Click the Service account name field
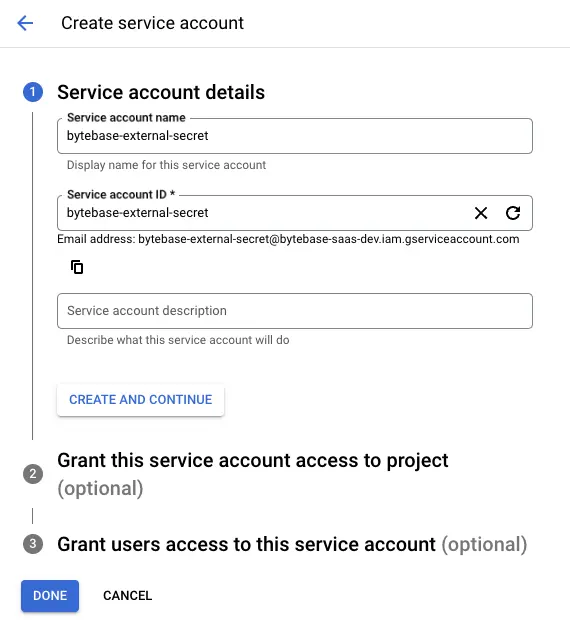 coord(295,136)
